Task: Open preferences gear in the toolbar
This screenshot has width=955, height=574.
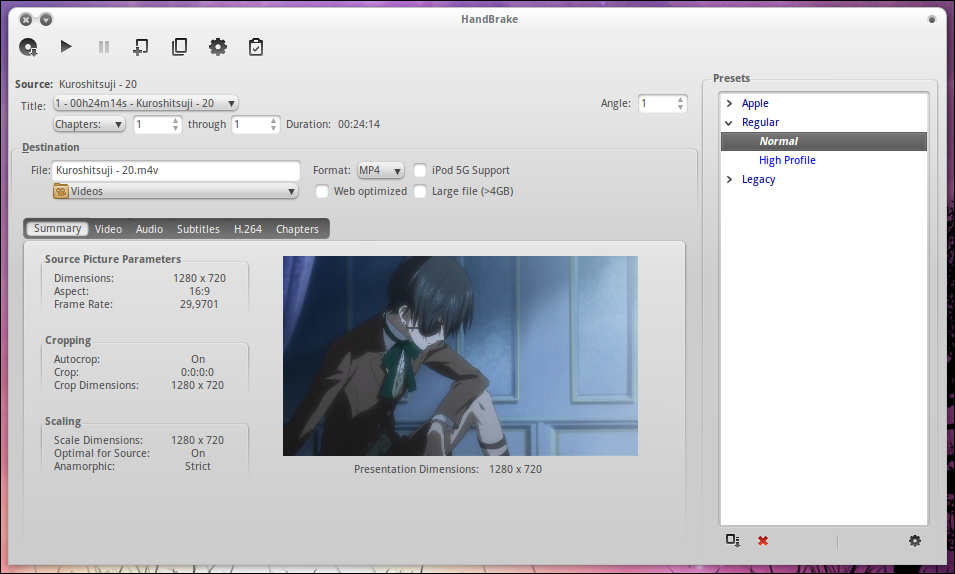Action: pos(217,47)
